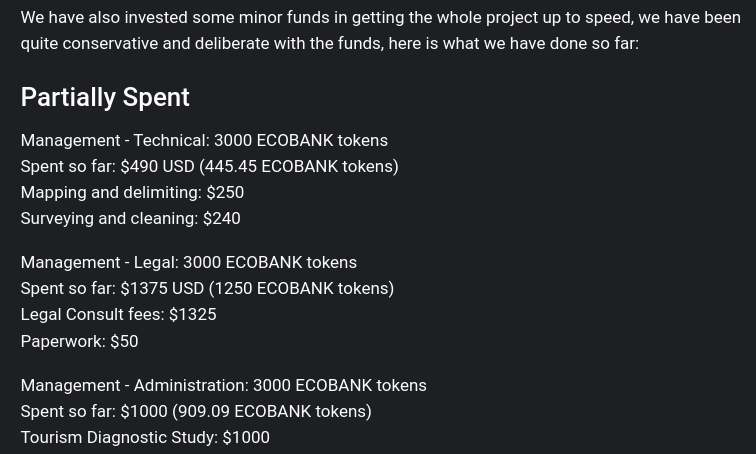Click the Partially Spent heading

click(x=105, y=97)
